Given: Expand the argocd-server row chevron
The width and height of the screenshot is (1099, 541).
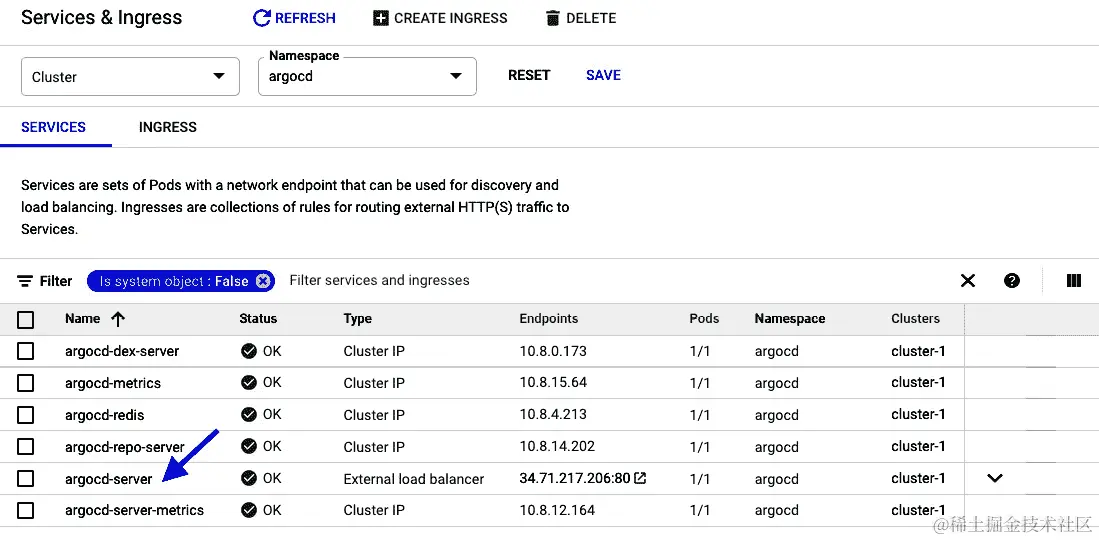Looking at the screenshot, I should [x=995, y=479].
